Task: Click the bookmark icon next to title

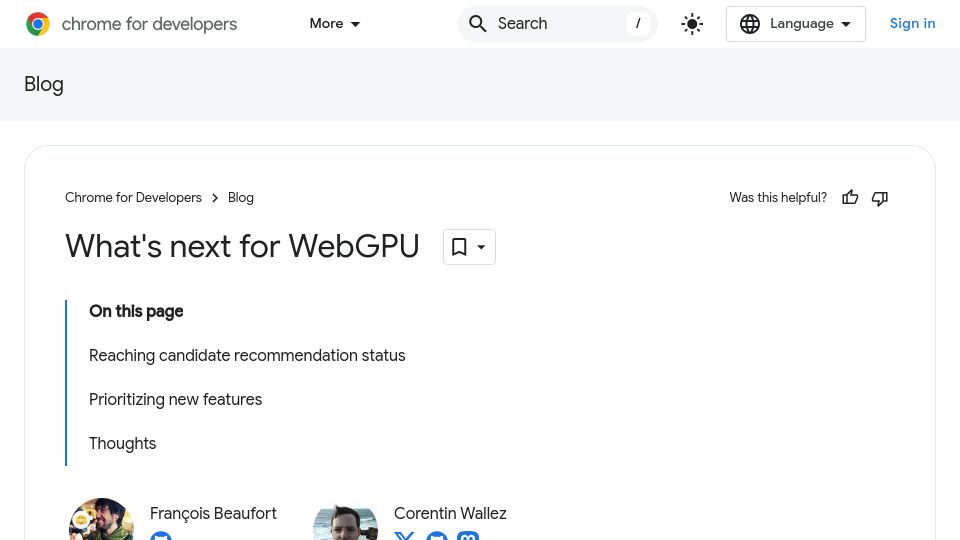Action: pyautogui.click(x=459, y=247)
